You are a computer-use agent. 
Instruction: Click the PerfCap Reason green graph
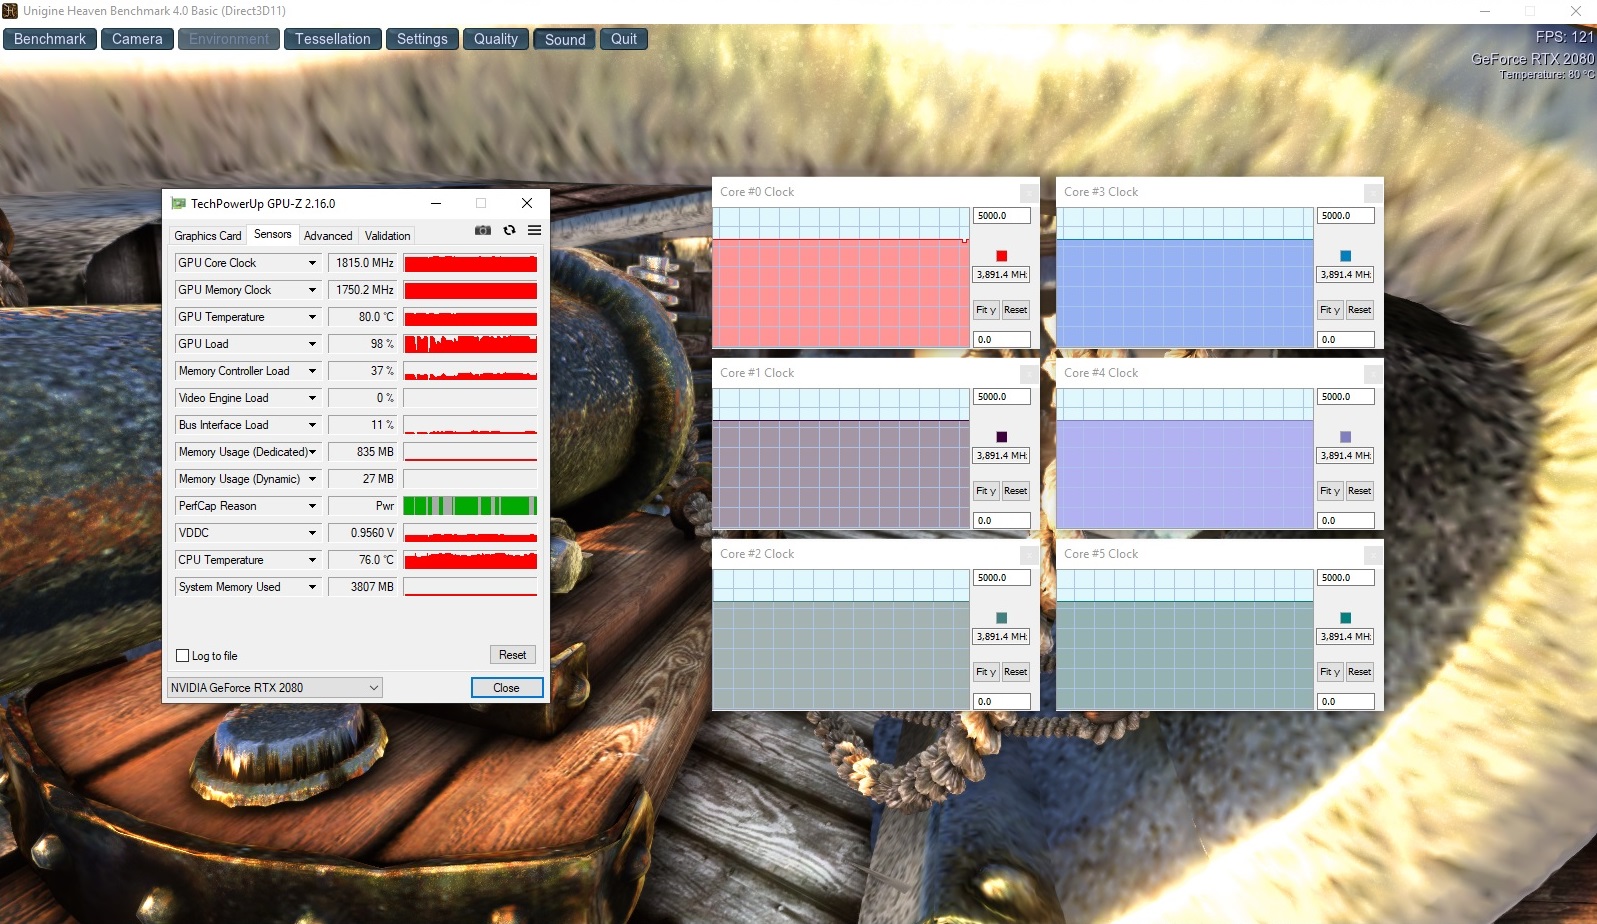click(470, 506)
